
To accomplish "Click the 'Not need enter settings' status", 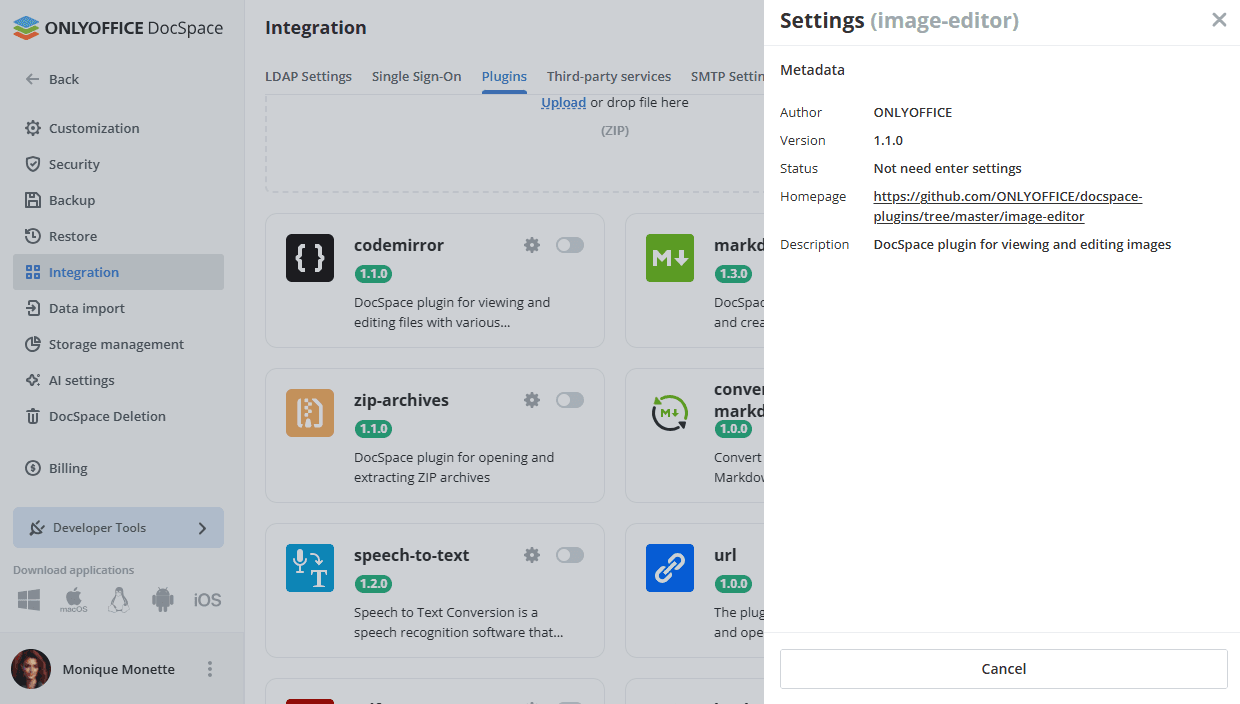I will point(948,168).
